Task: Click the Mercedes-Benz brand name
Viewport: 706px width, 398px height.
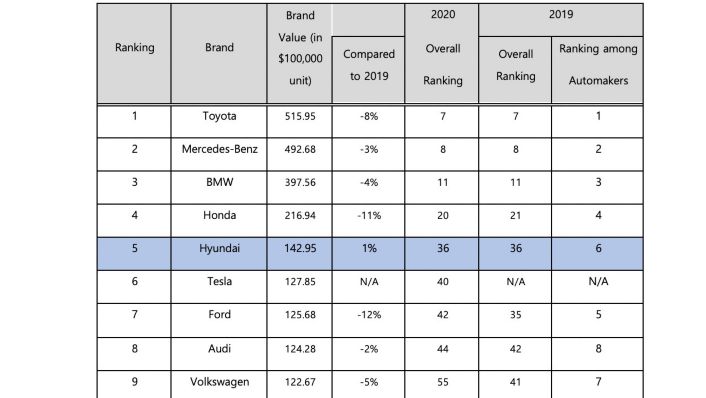Action: pyautogui.click(x=219, y=149)
